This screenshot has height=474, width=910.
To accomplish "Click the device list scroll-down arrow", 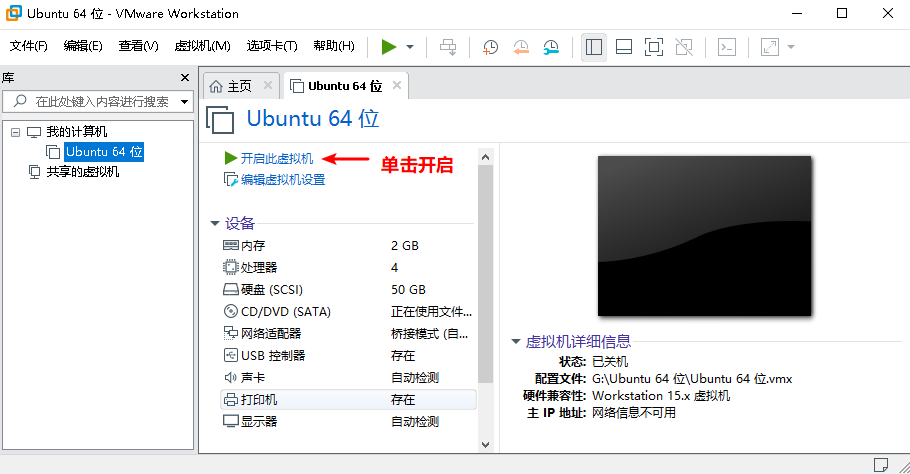I will coord(486,445).
